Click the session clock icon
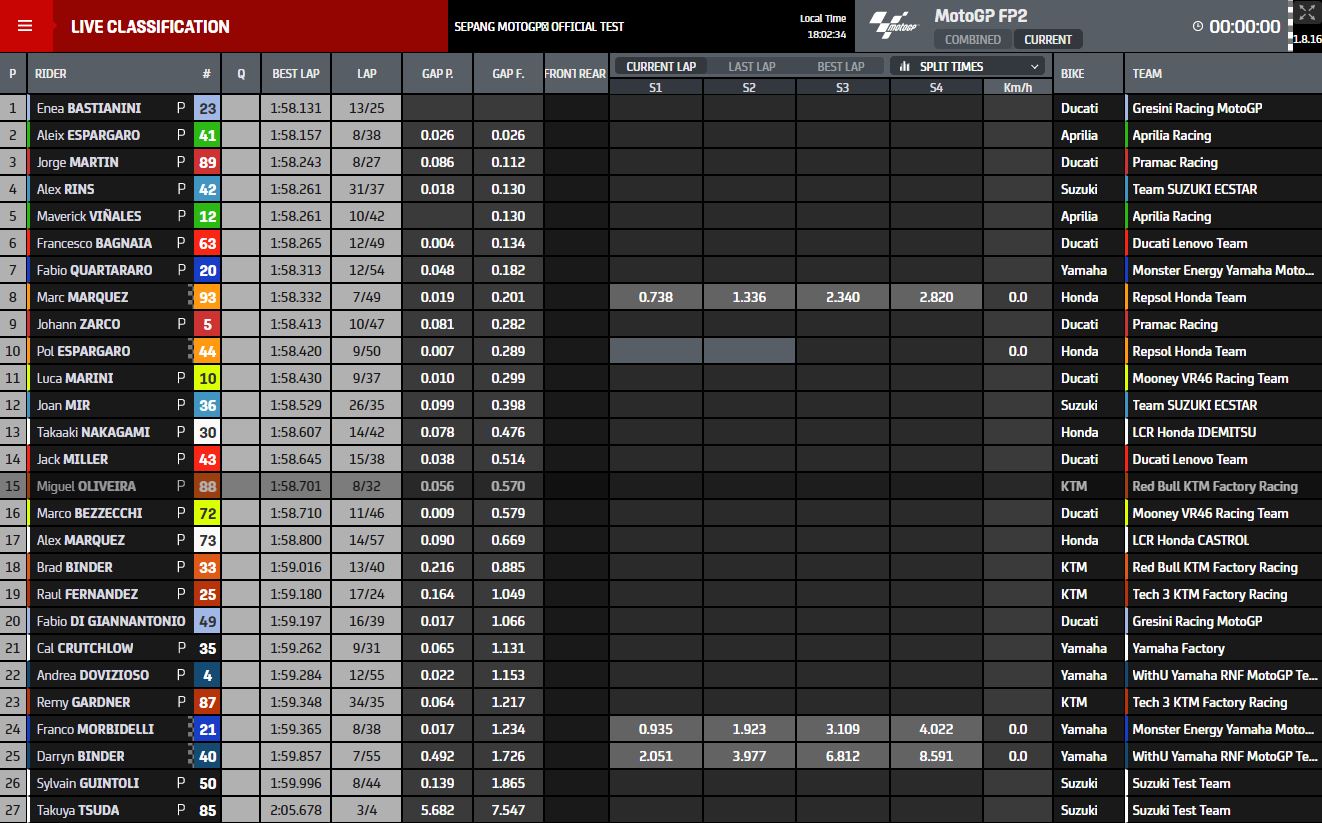 click(1198, 26)
